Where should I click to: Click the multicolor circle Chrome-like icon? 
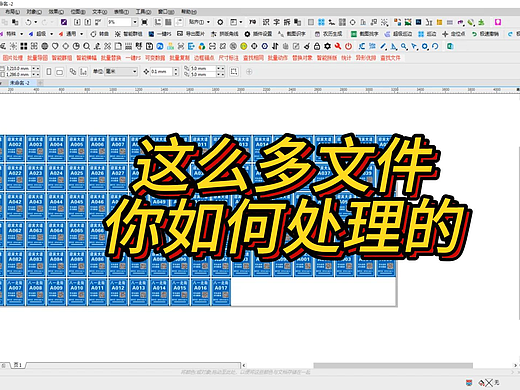click(x=202, y=46)
